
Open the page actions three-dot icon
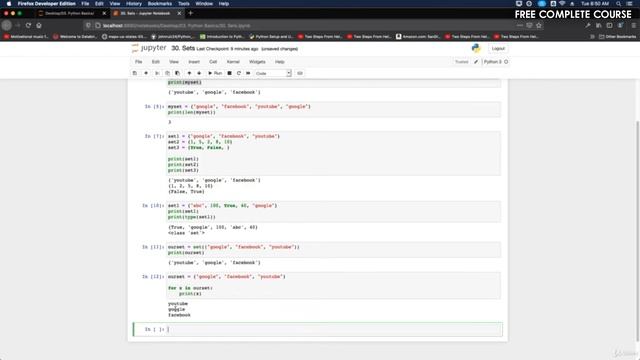[519, 25]
